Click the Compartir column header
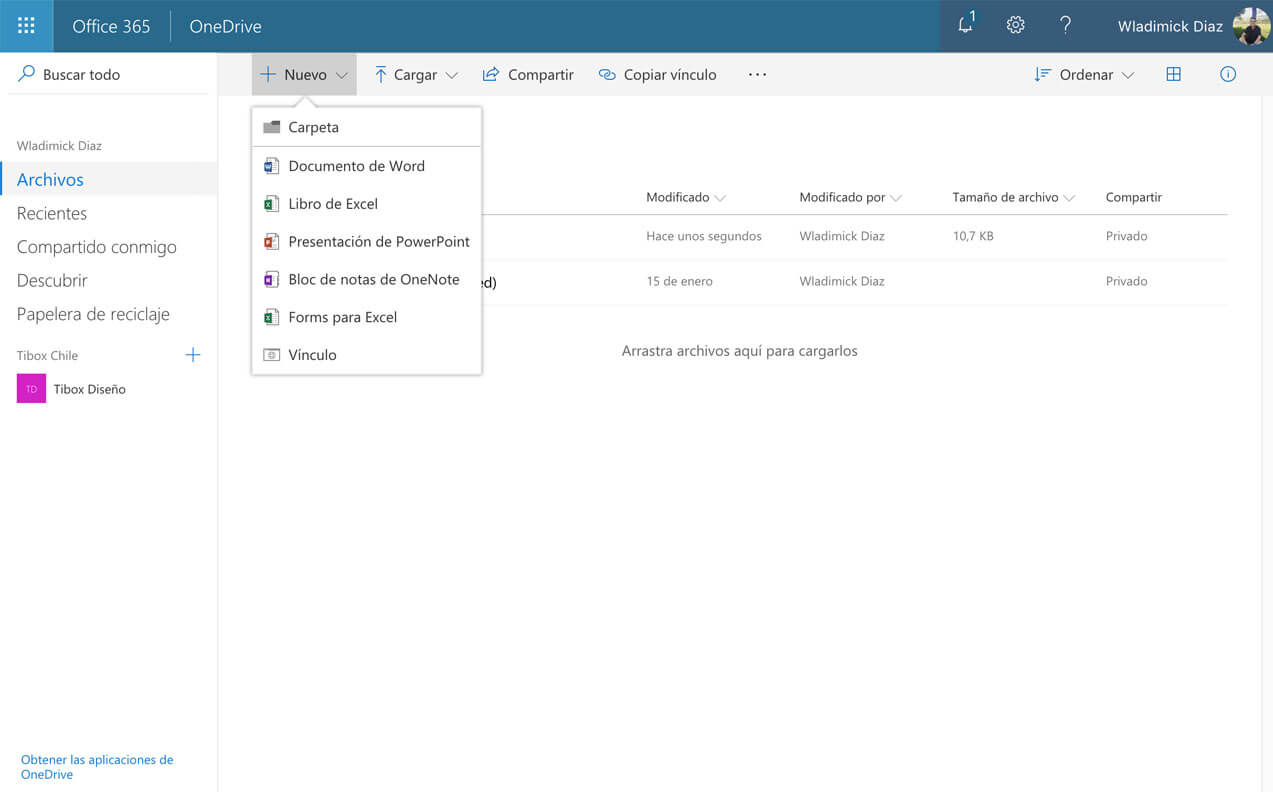This screenshot has width=1273, height=792. tap(1133, 198)
